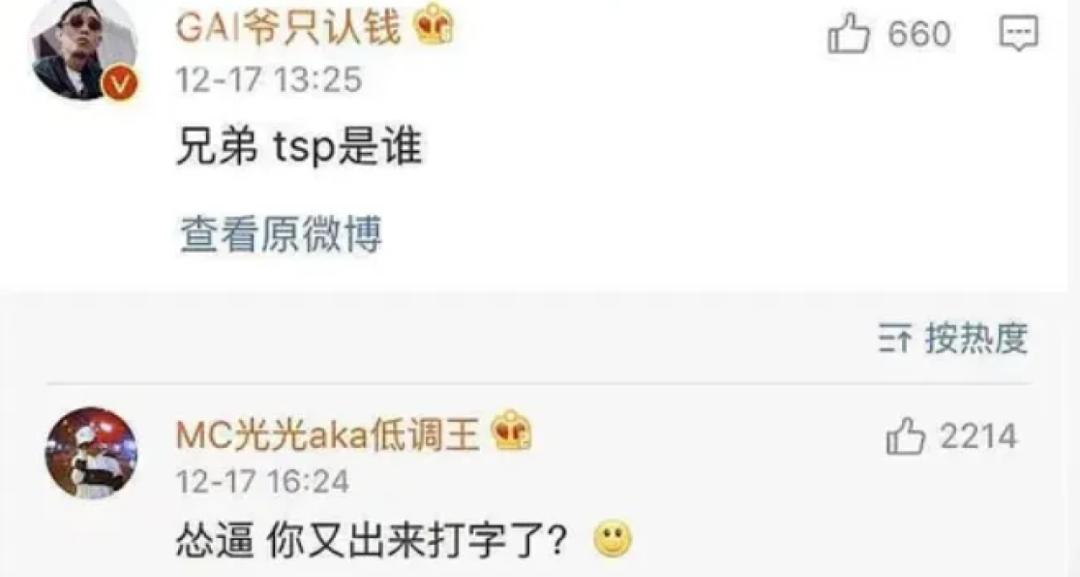Click GAI爷只认钱's profile avatar
Image resolution: width=1080 pixels, height=577 pixels.
click(x=84, y=51)
